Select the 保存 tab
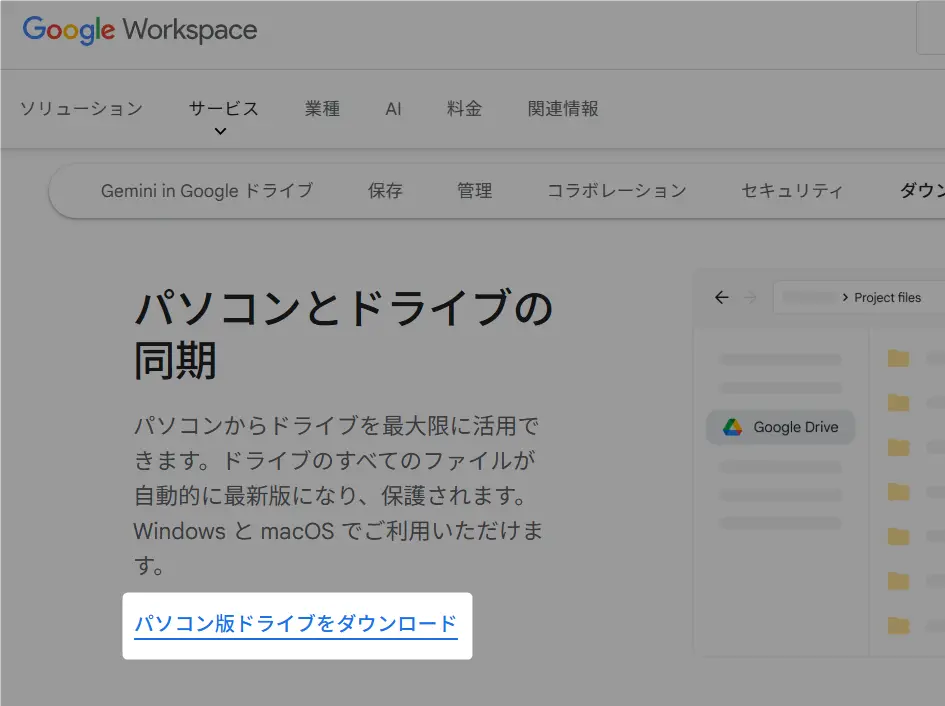This screenshot has height=706, width=945. 385,190
